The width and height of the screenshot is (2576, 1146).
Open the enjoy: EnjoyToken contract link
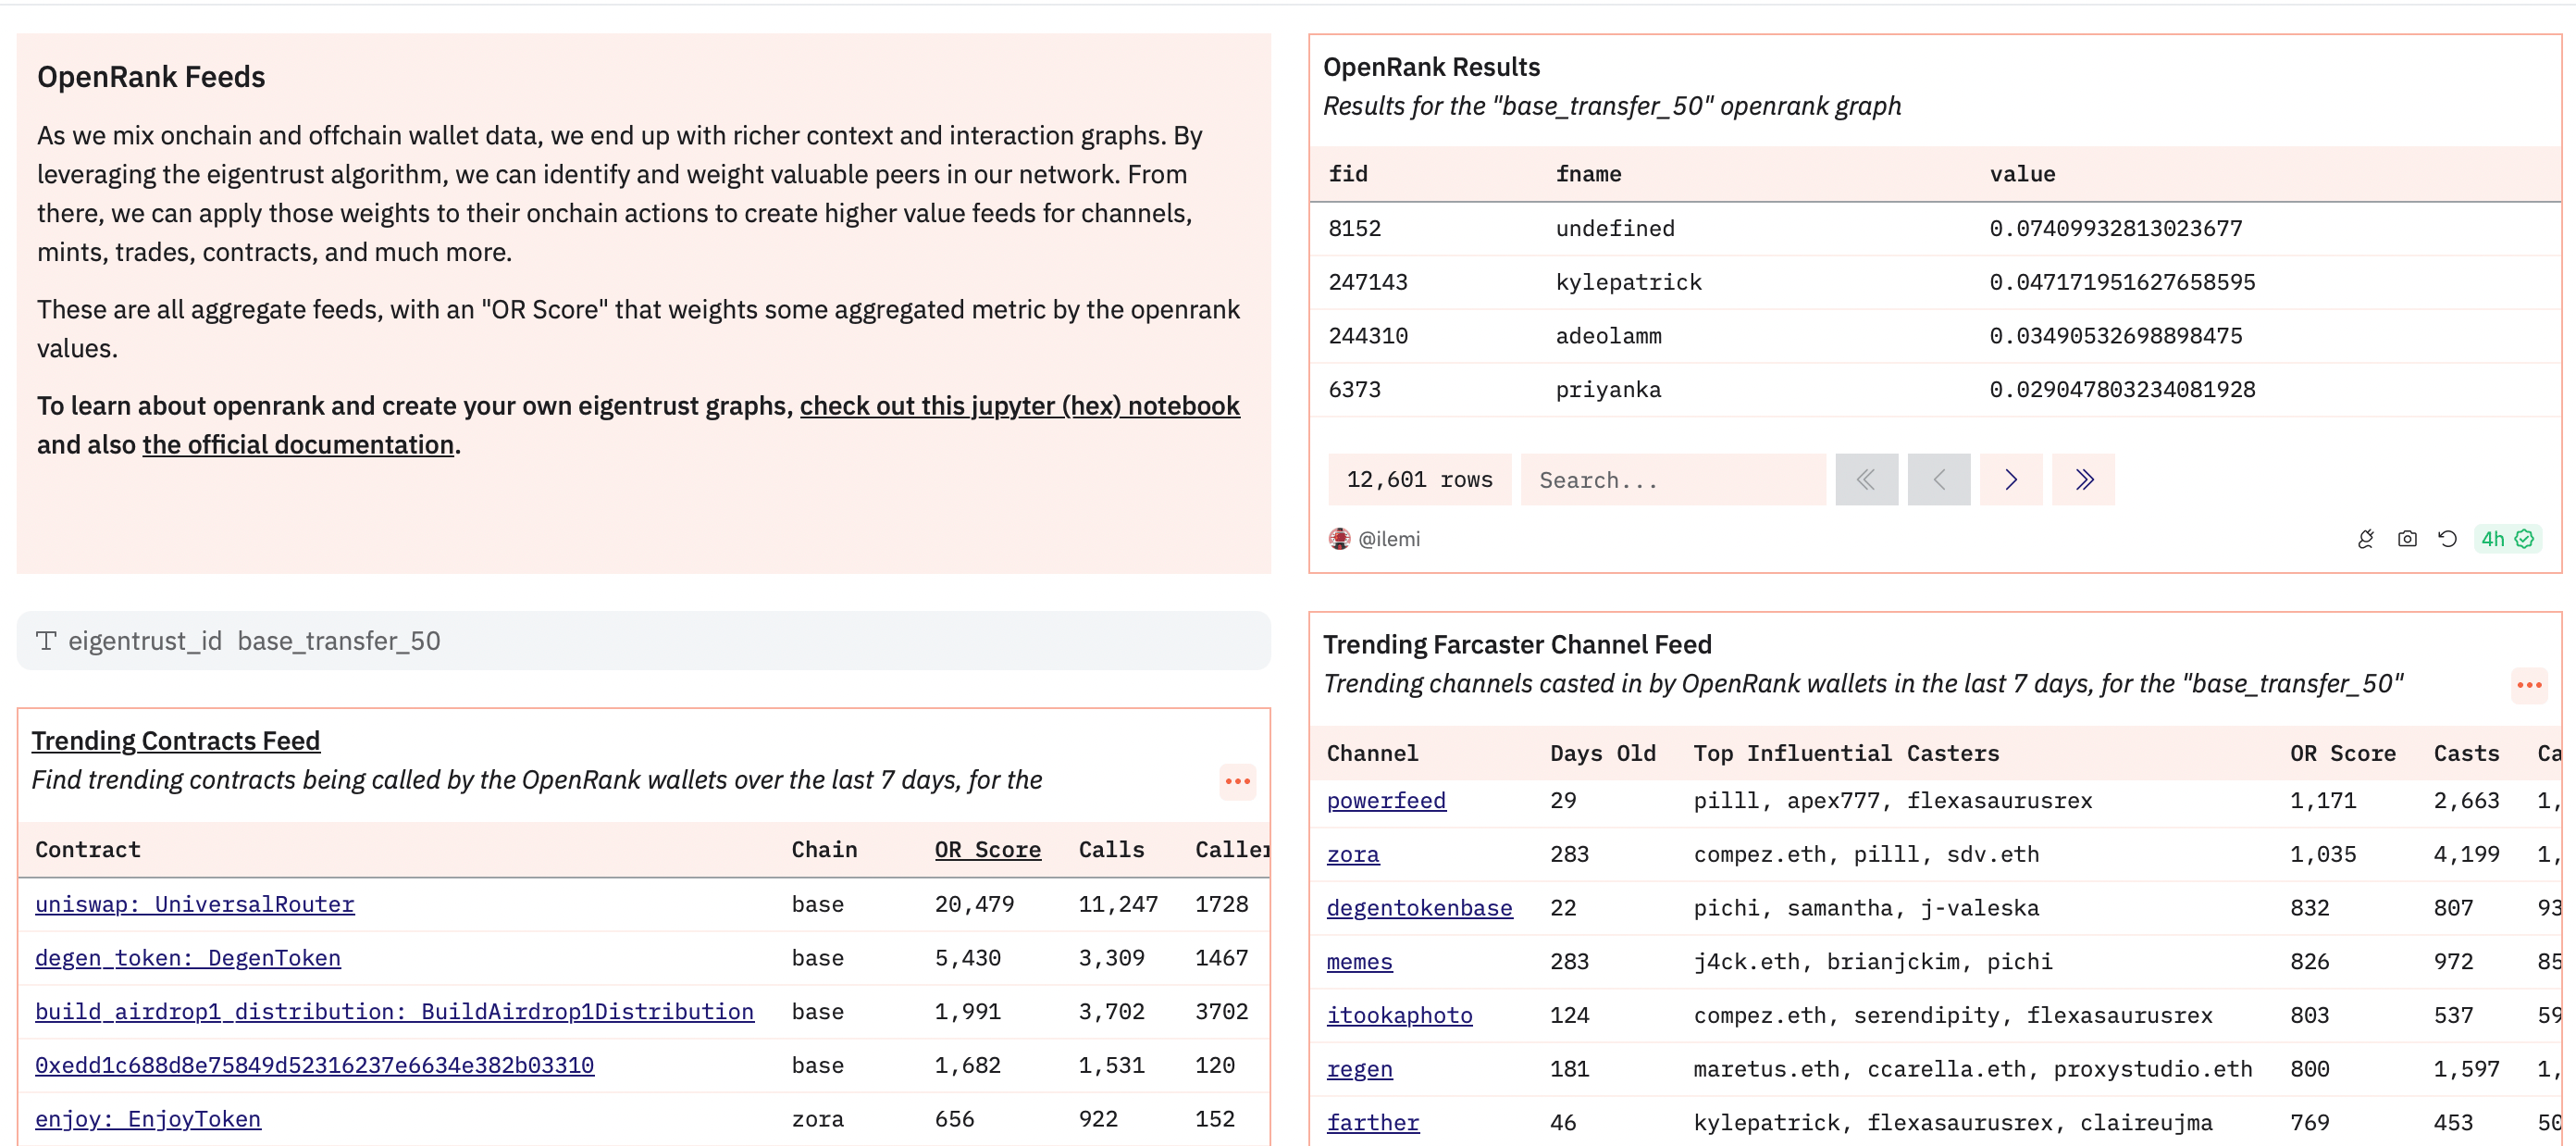click(148, 1119)
